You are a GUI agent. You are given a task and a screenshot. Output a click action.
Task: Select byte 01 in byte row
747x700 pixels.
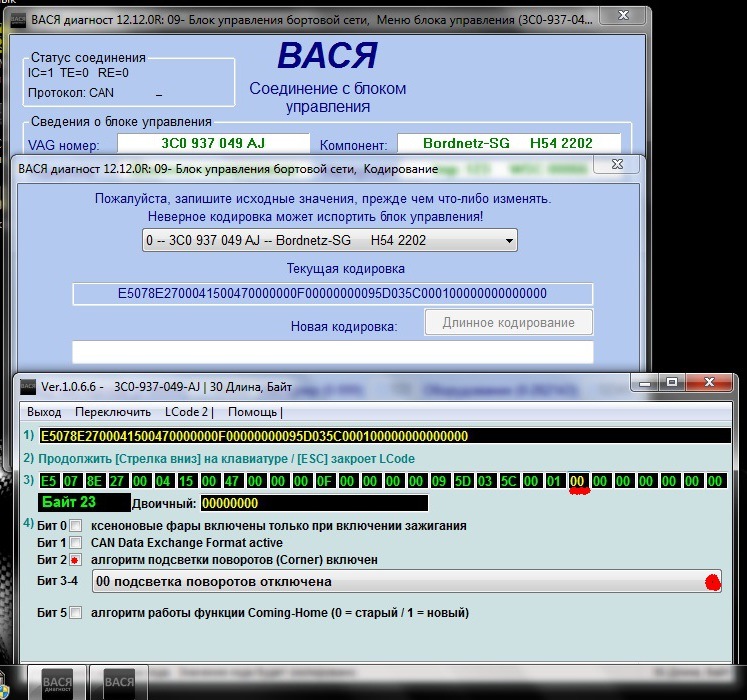pyautogui.click(x=554, y=481)
